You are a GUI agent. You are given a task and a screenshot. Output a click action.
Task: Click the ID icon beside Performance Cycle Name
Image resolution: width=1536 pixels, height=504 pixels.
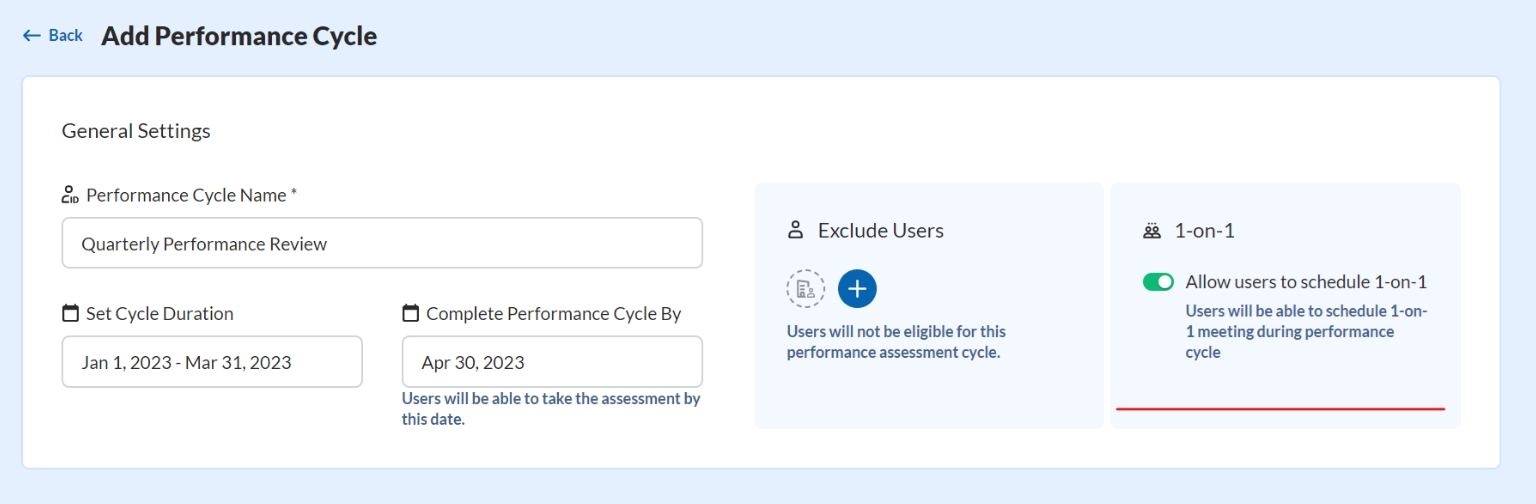pyautogui.click(x=70, y=195)
